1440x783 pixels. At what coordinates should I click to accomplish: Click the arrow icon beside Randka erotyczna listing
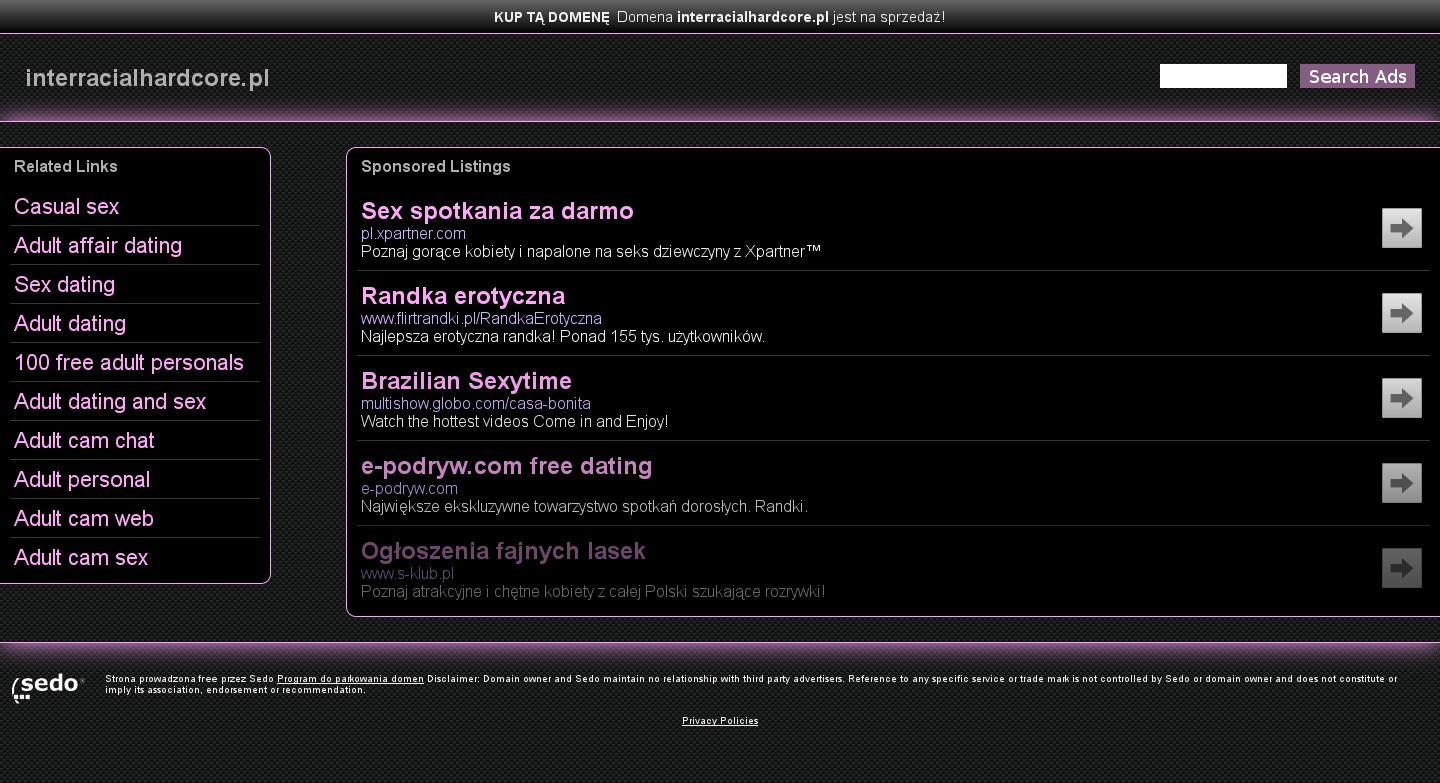coord(1401,313)
